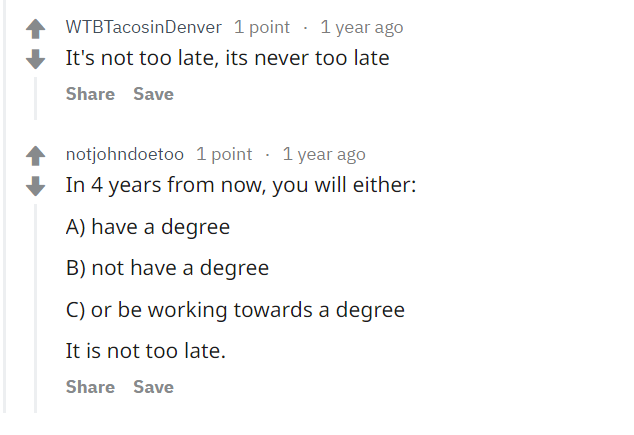634x435 pixels.
Task: Upvote the notjohndoetoo comment
Action: point(36,156)
